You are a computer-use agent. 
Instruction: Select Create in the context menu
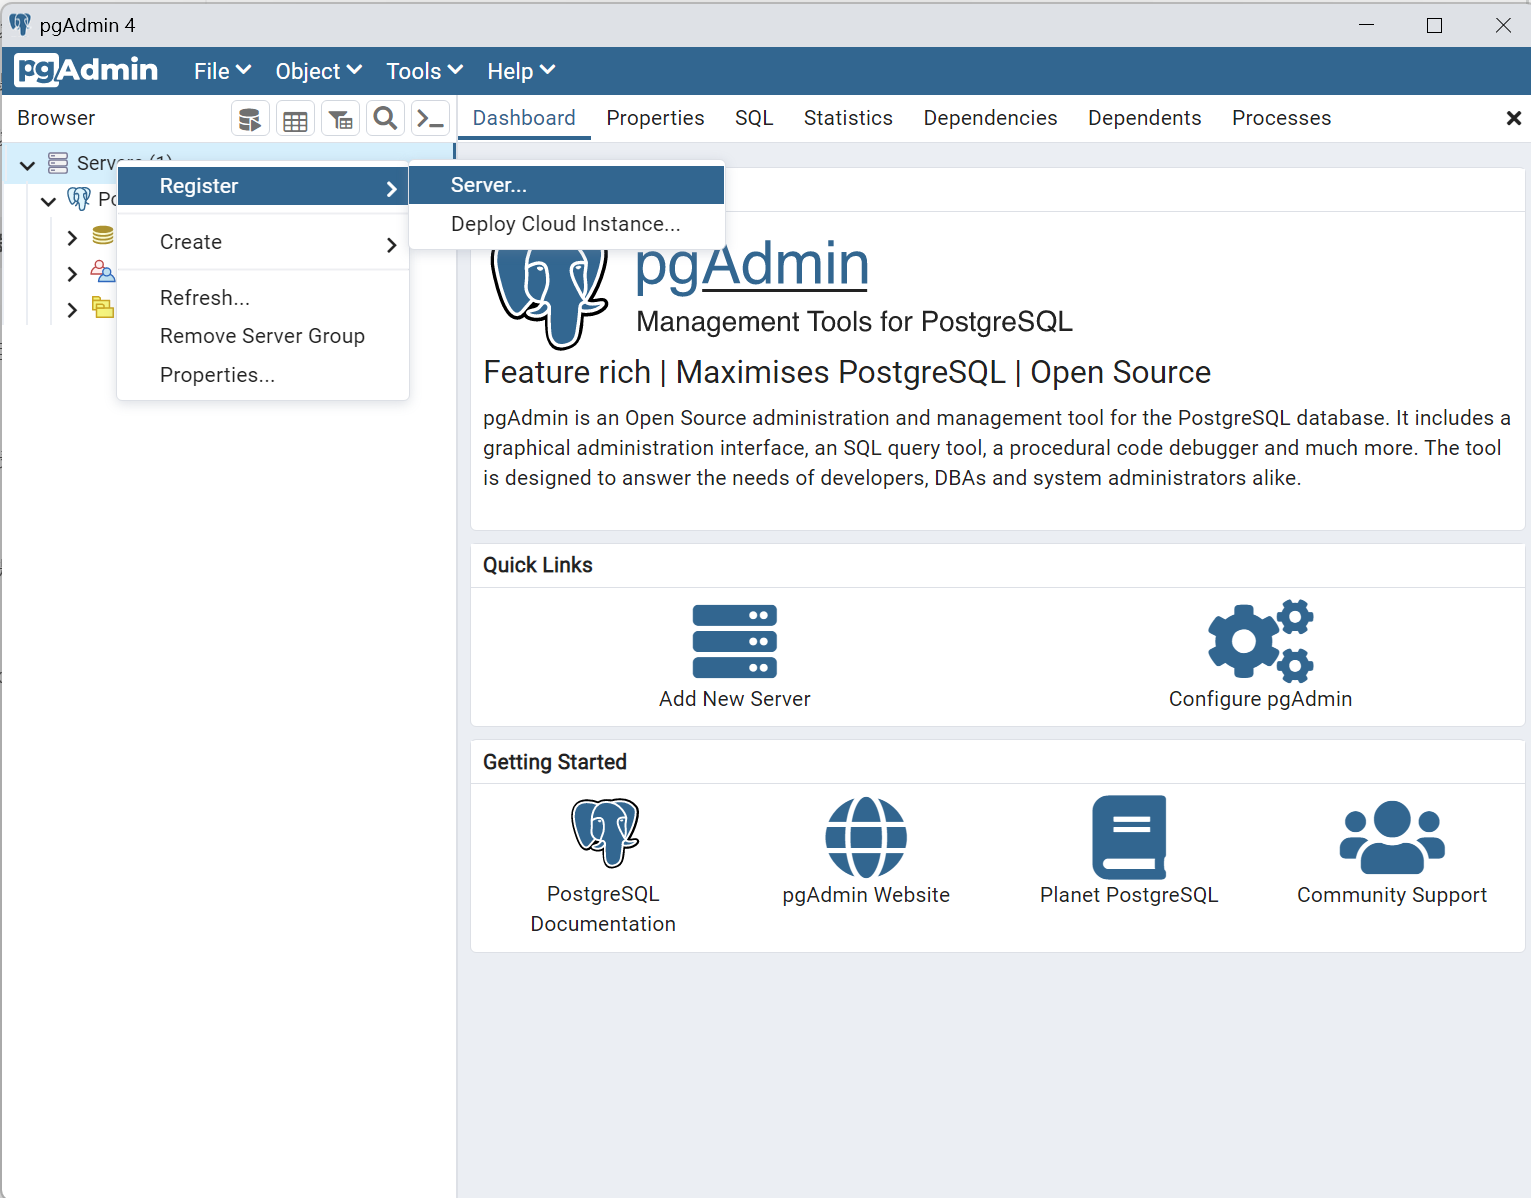click(263, 242)
